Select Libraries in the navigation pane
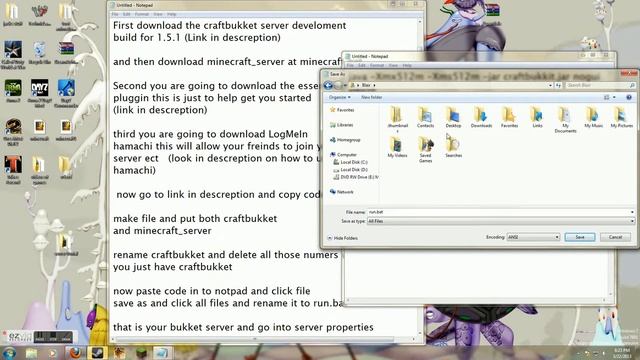640x360 pixels. [x=342, y=125]
